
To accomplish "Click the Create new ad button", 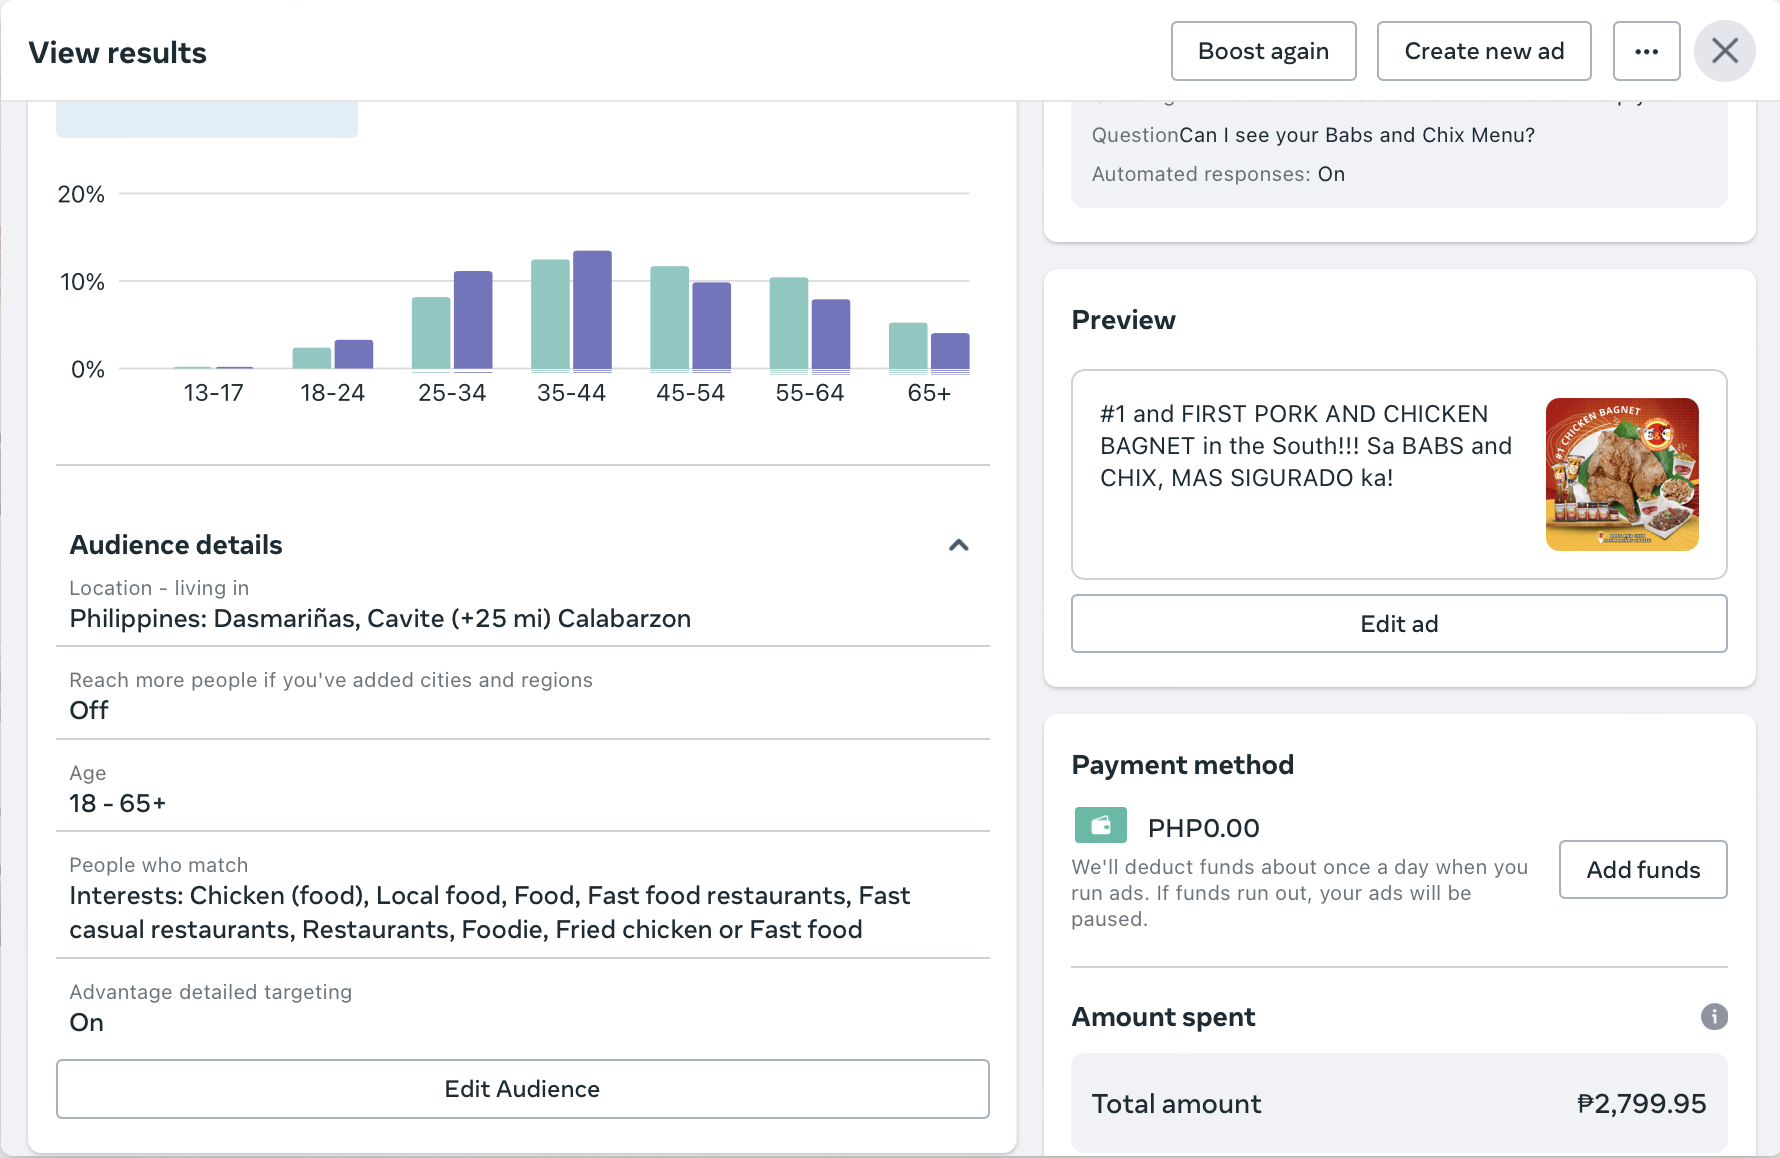I will tap(1484, 51).
